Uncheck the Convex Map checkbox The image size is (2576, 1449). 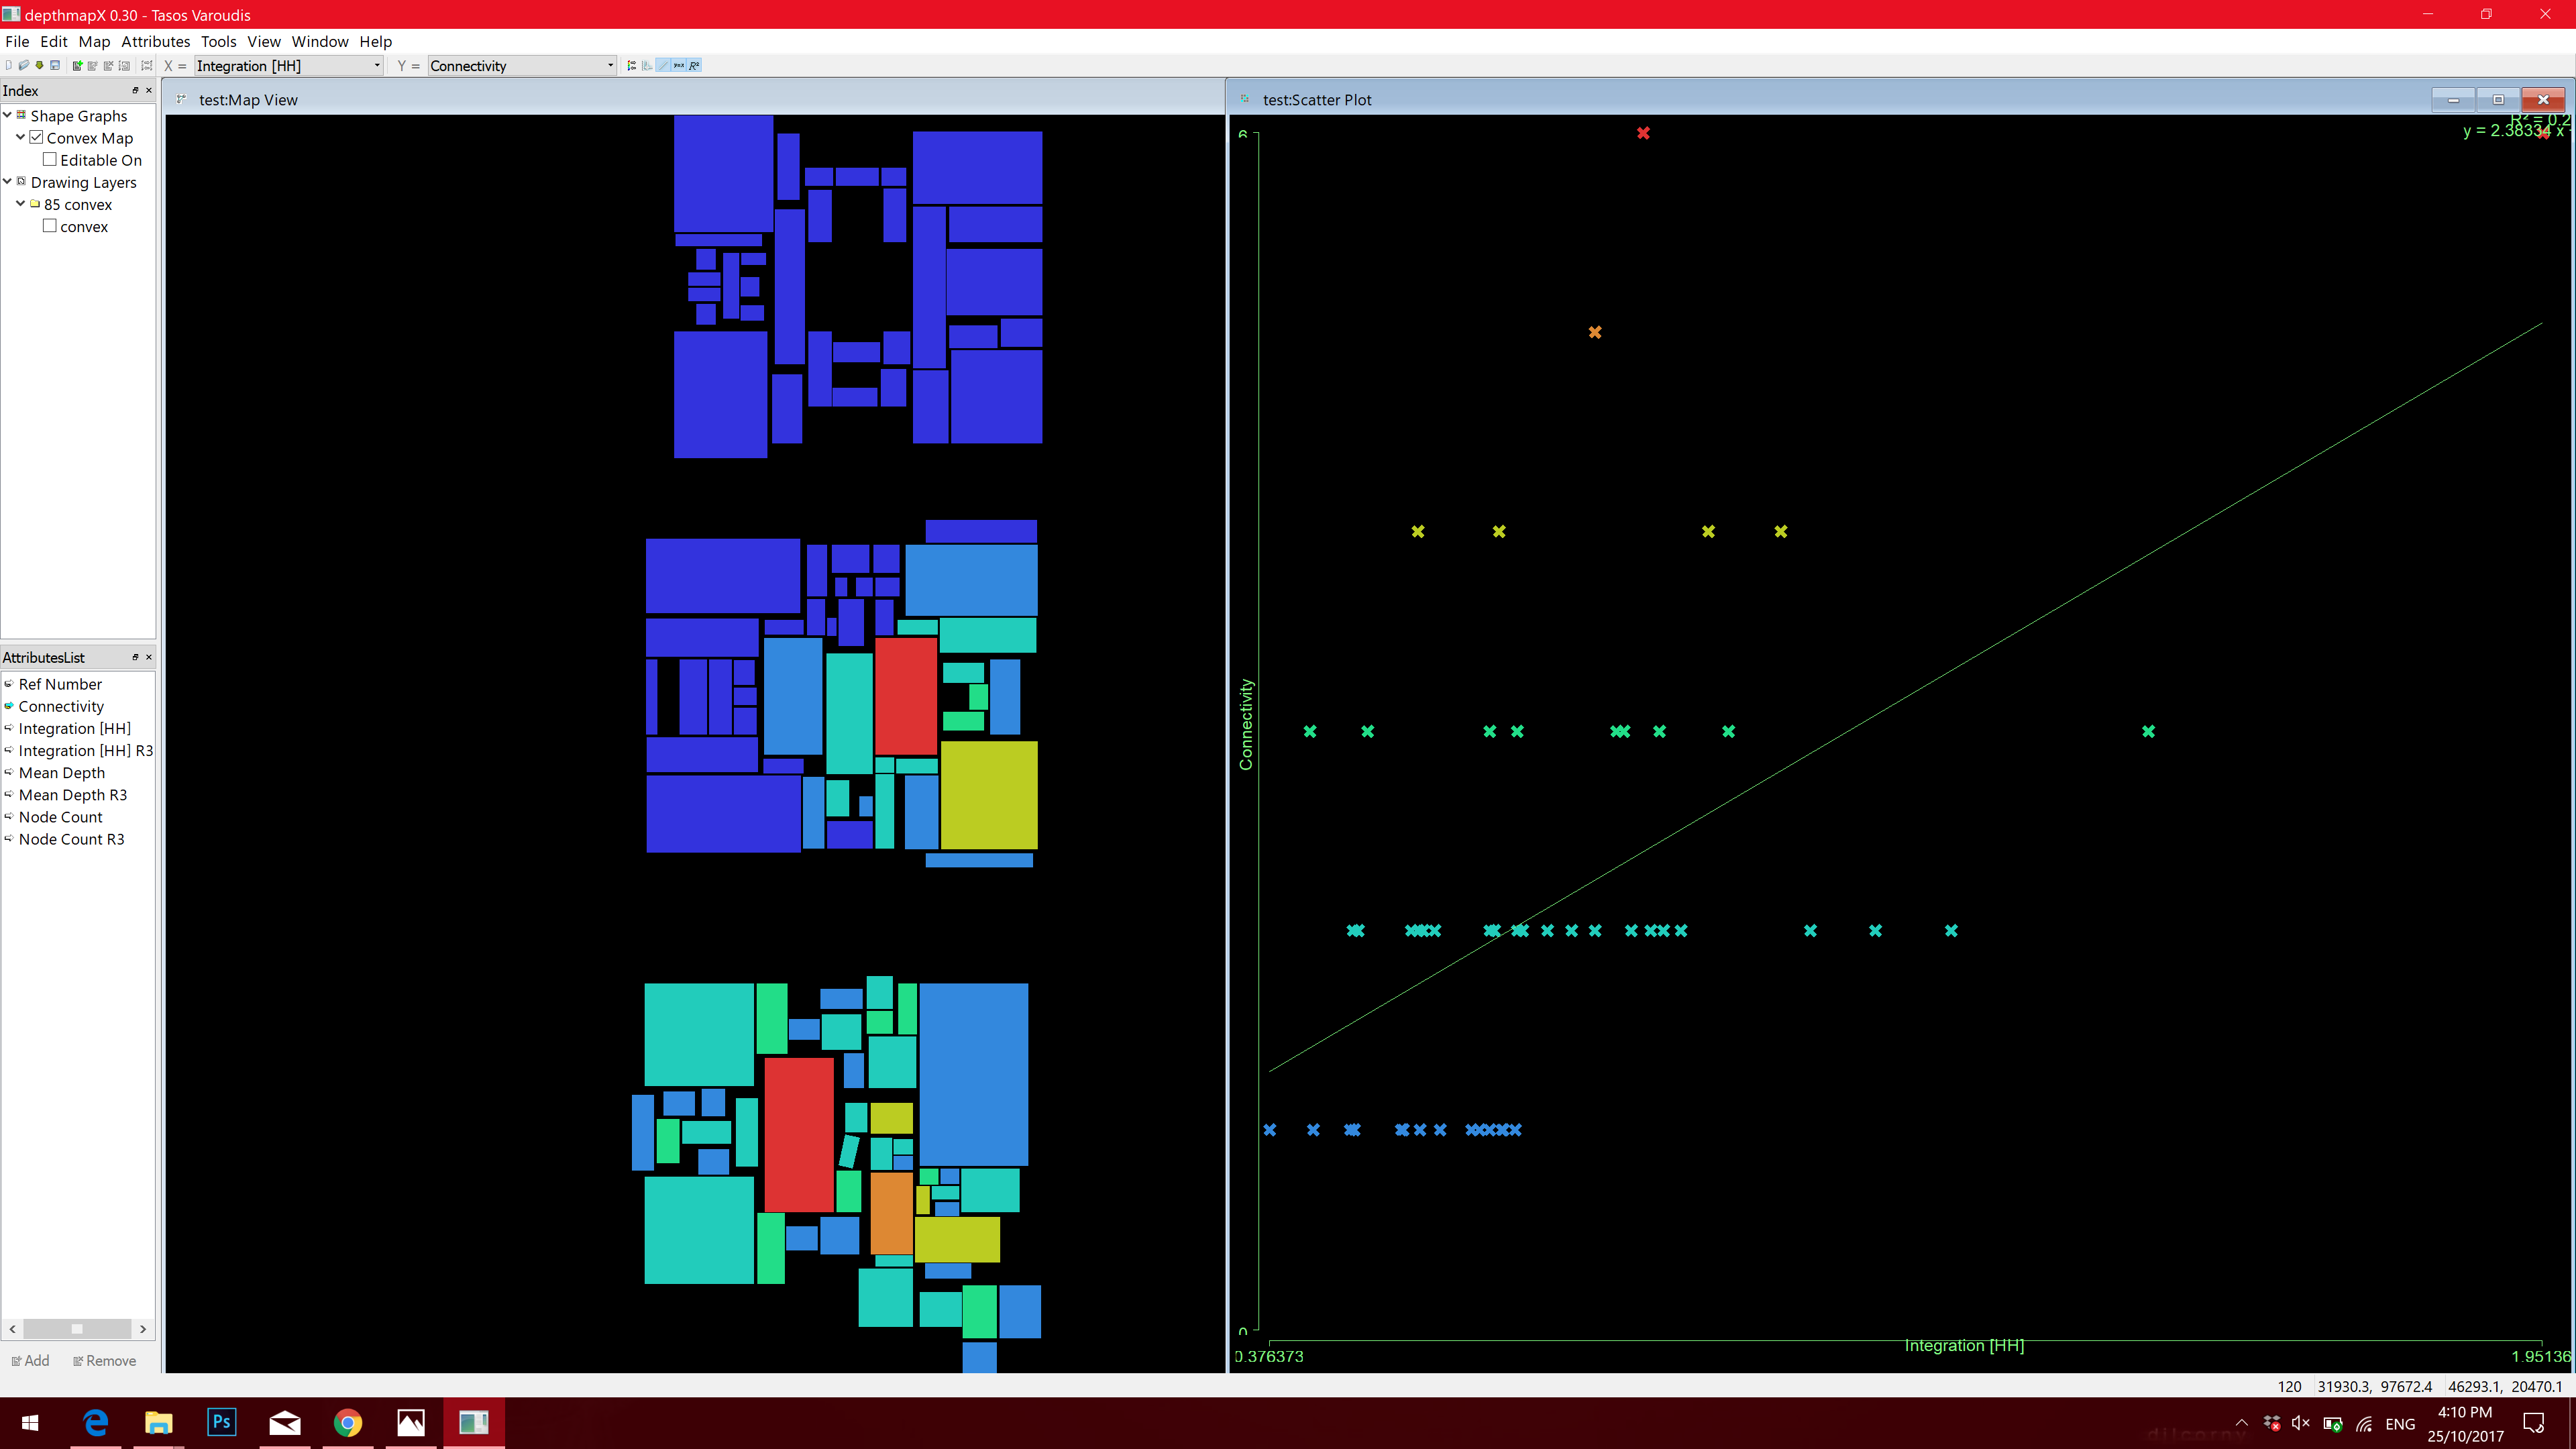point(37,137)
